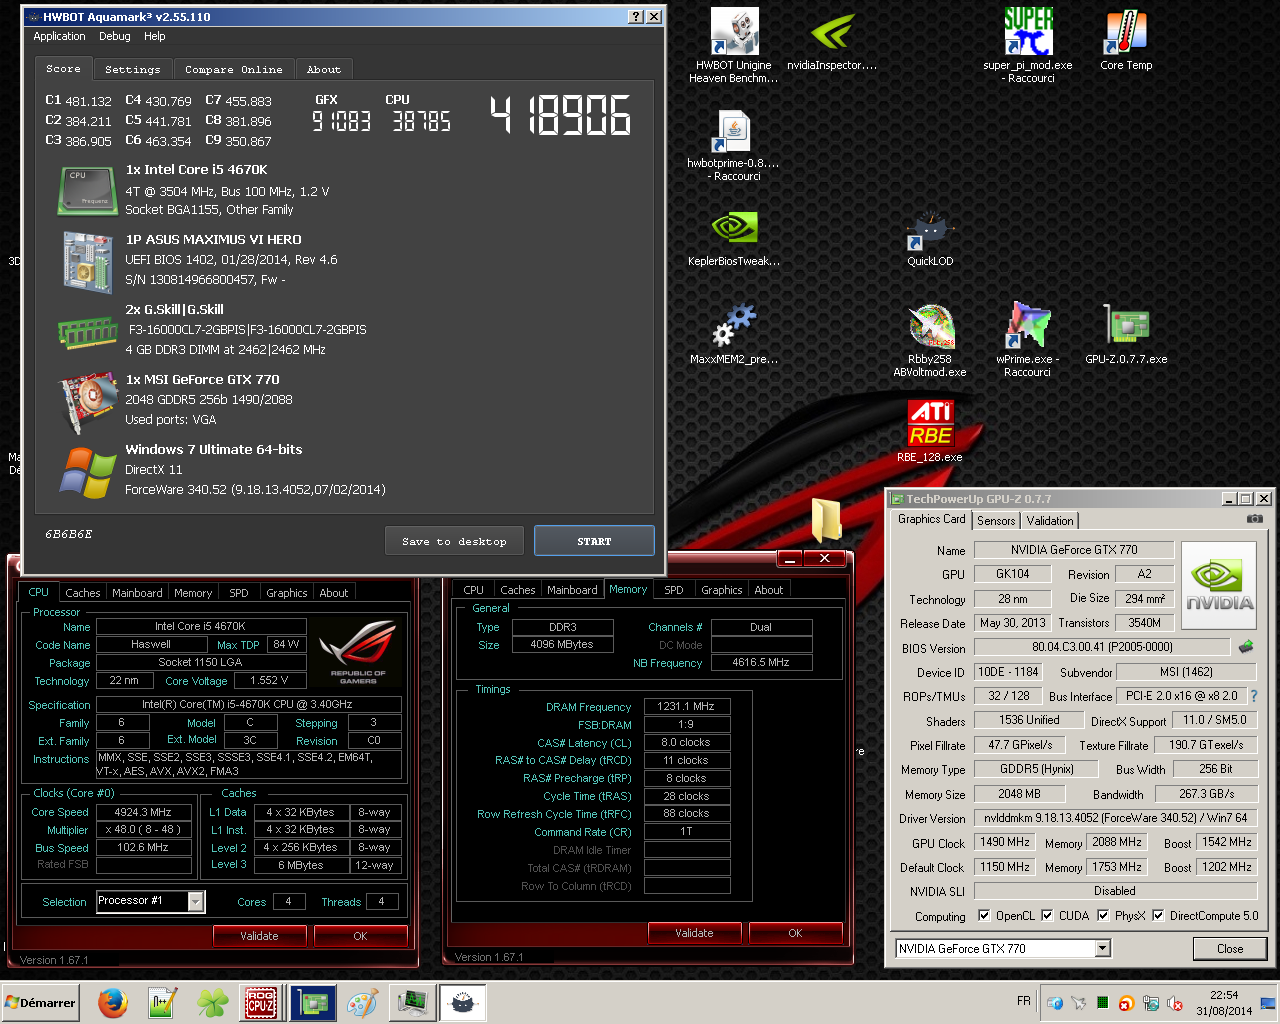Screen dimensions: 1280x1024
Task: Launch the QuickLOD shortcut icon
Action: coord(930,237)
